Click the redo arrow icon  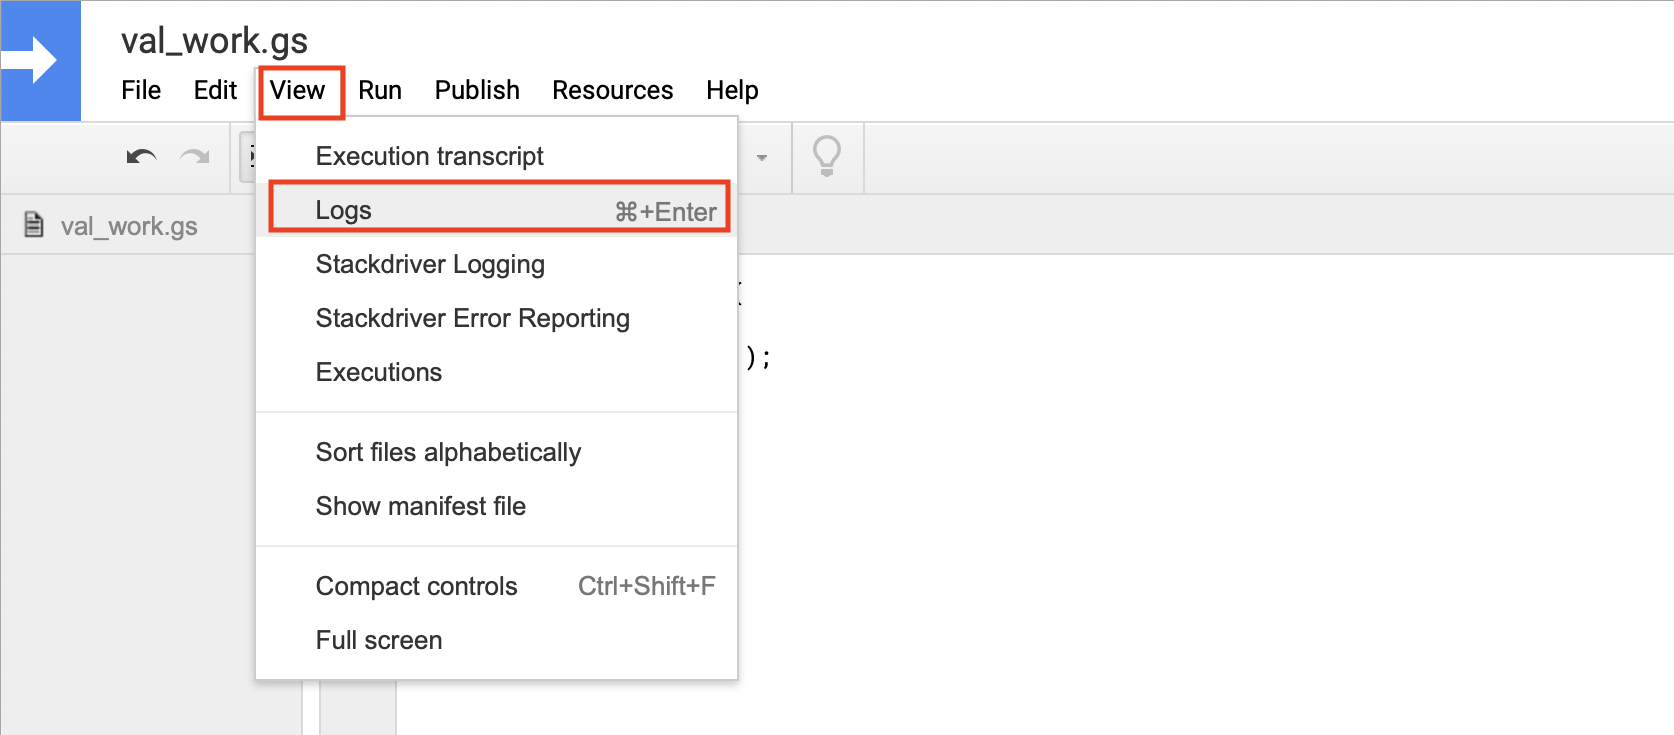point(195,157)
